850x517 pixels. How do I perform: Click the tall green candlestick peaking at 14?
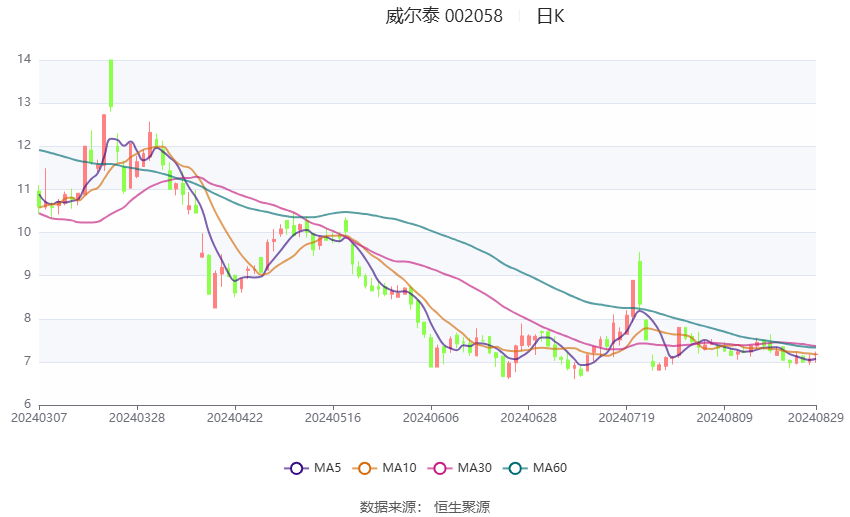pyautogui.click(x=111, y=84)
